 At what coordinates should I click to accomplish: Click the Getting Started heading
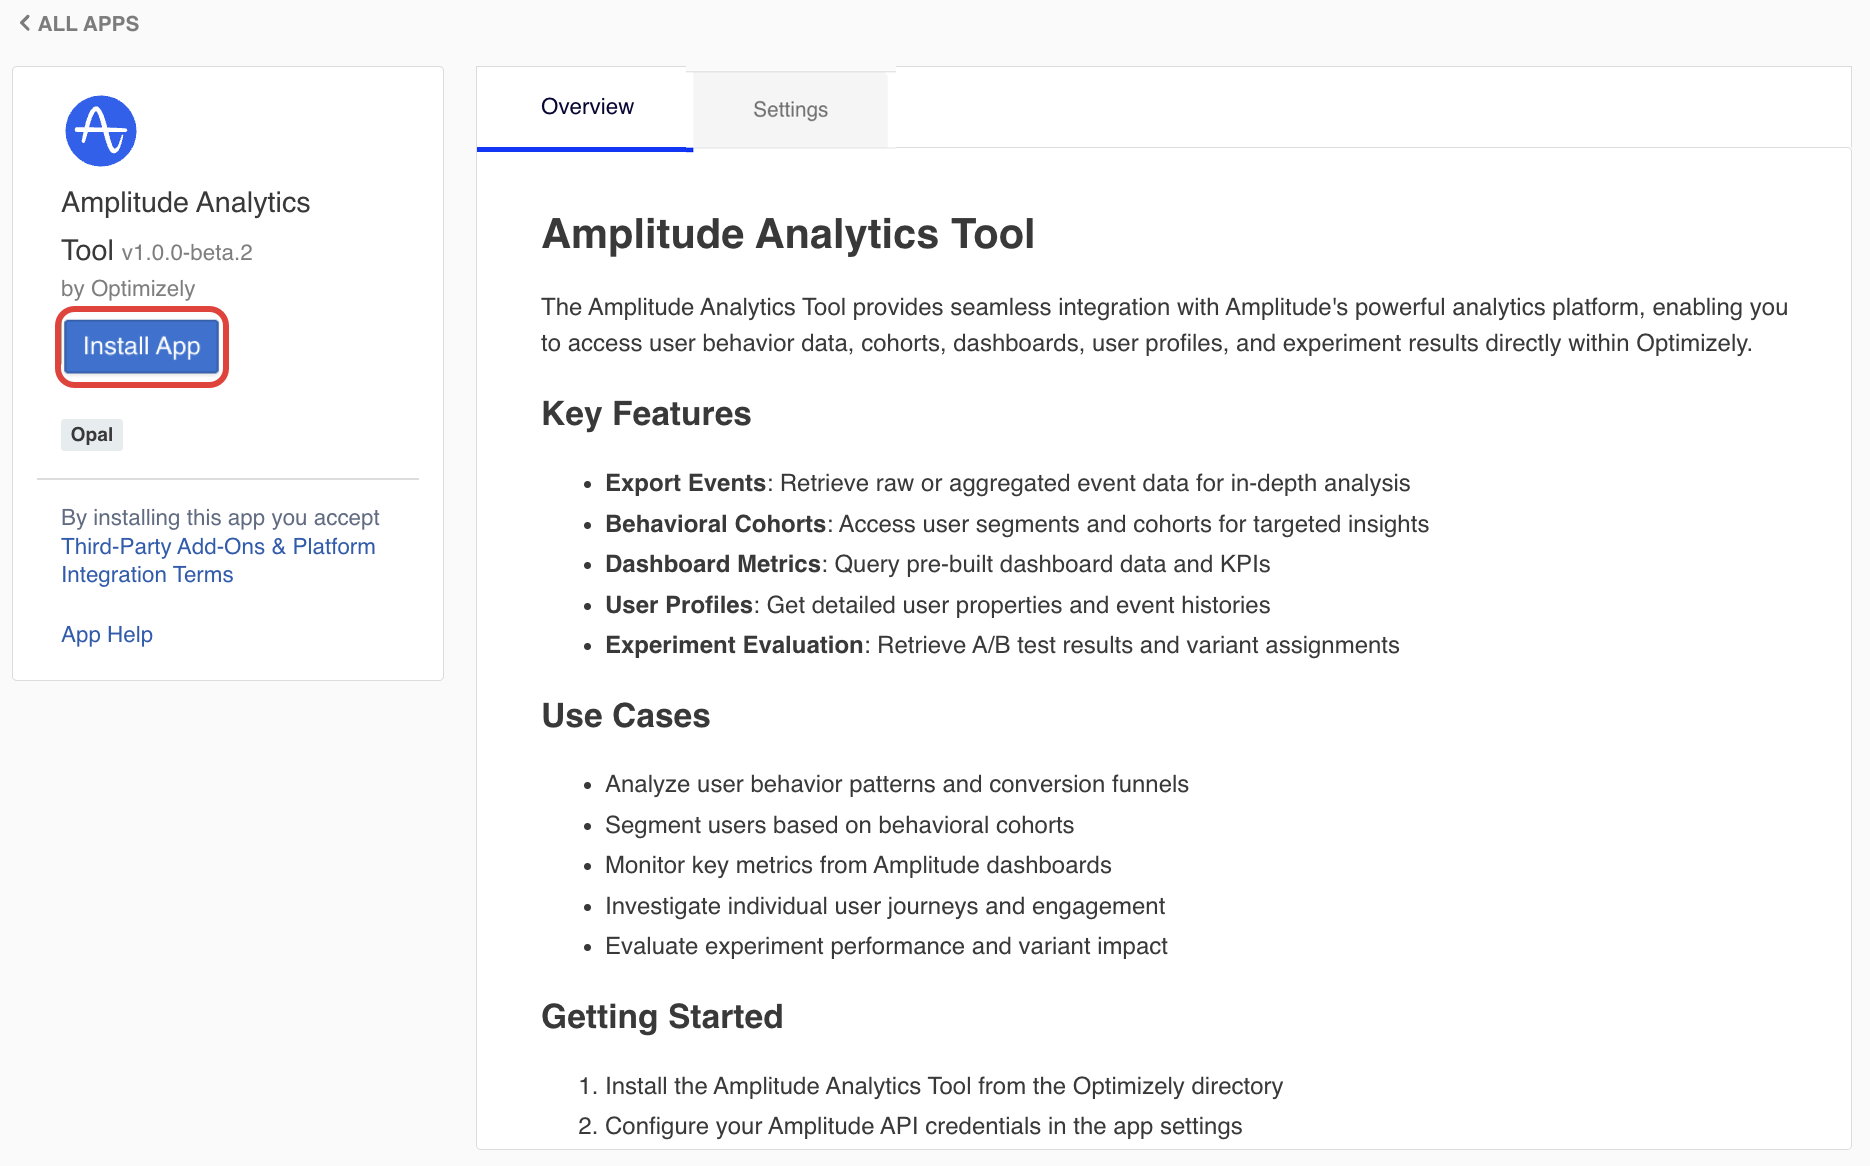tap(661, 1017)
